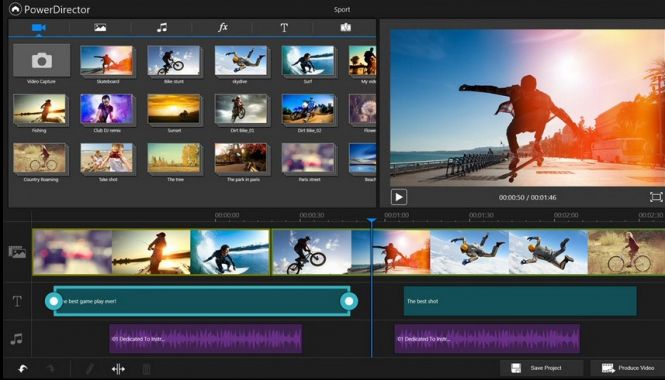Viewport: 665px width, 380px height.
Task: Click right trim handle of selected title
Action: 349,301
